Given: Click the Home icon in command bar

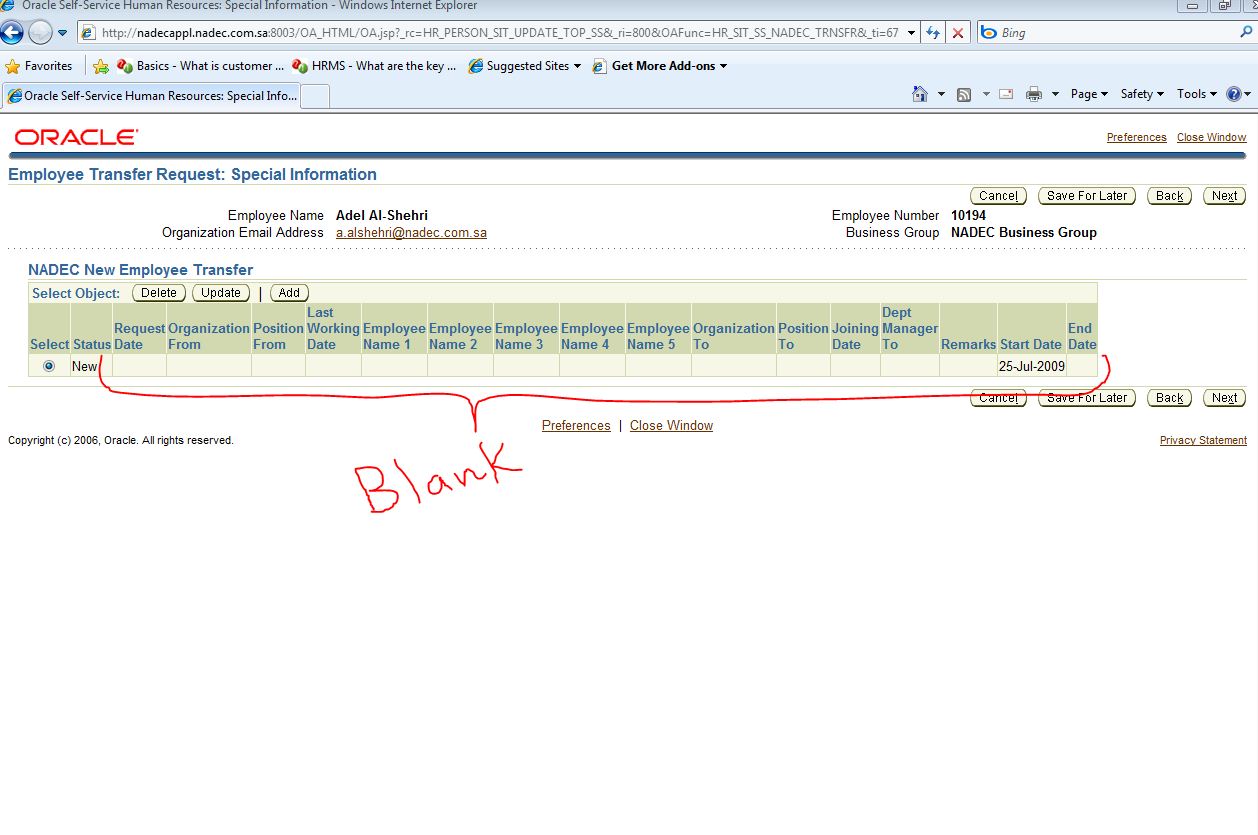Looking at the screenshot, I should 920,94.
